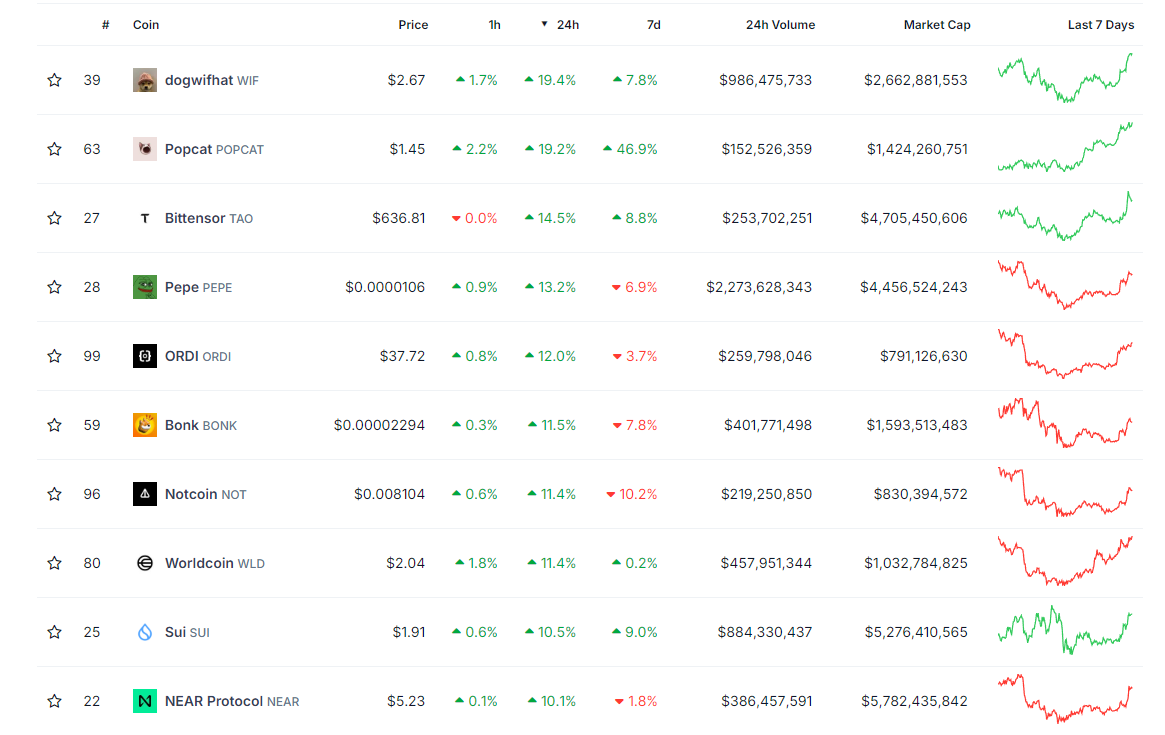This screenshot has height=735, width=1165.
Task: Open Sui's green 7-day sparkline chart
Action: tap(1065, 630)
